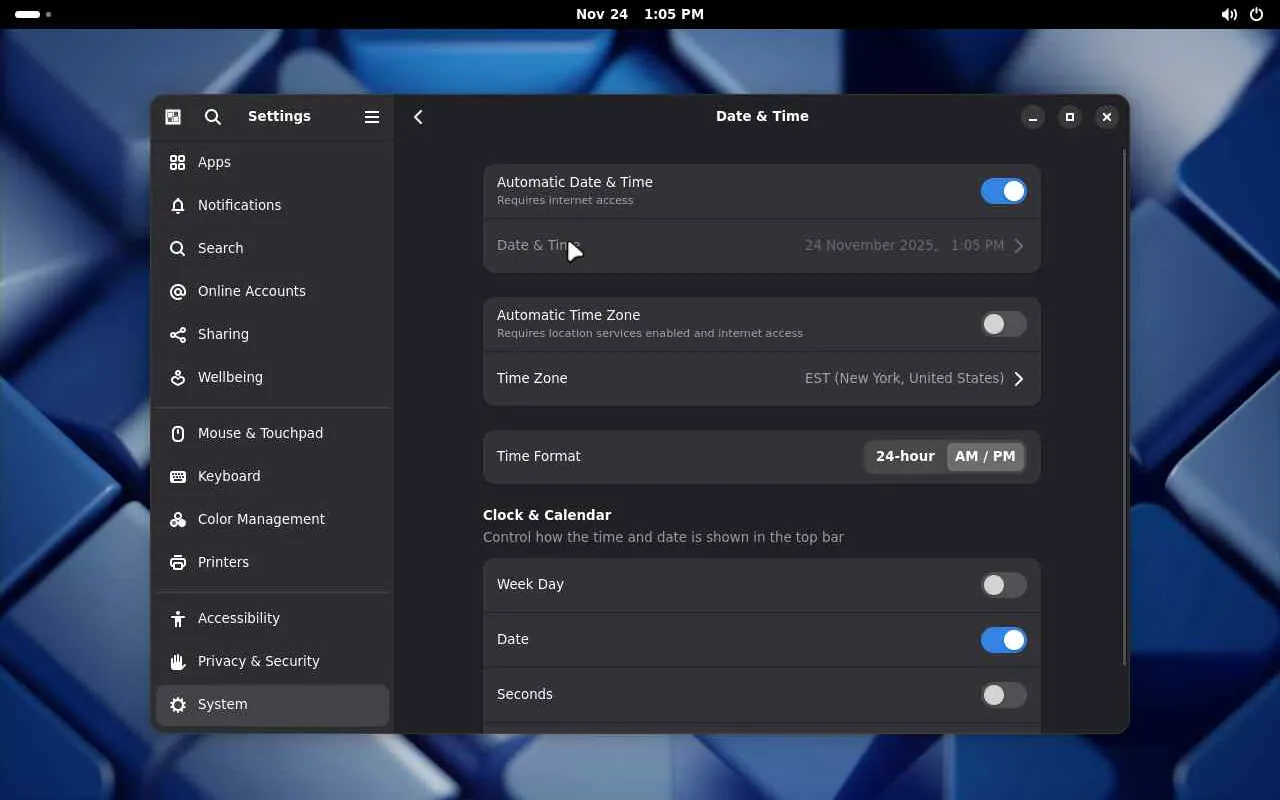Click the 'Requires internet access' subtitle
The image size is (1280, 800).
(565, 200)
